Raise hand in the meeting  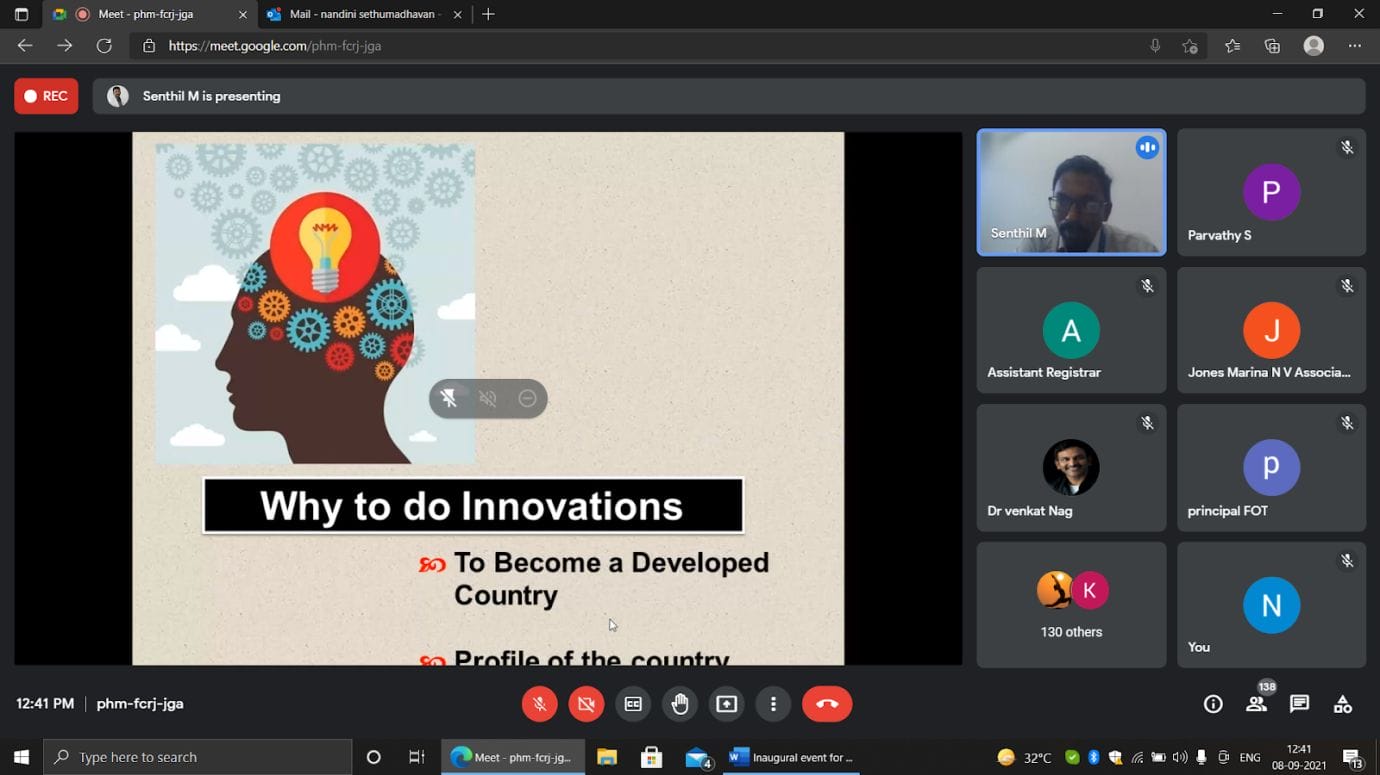pyautogui.click(x=680, y=704)
